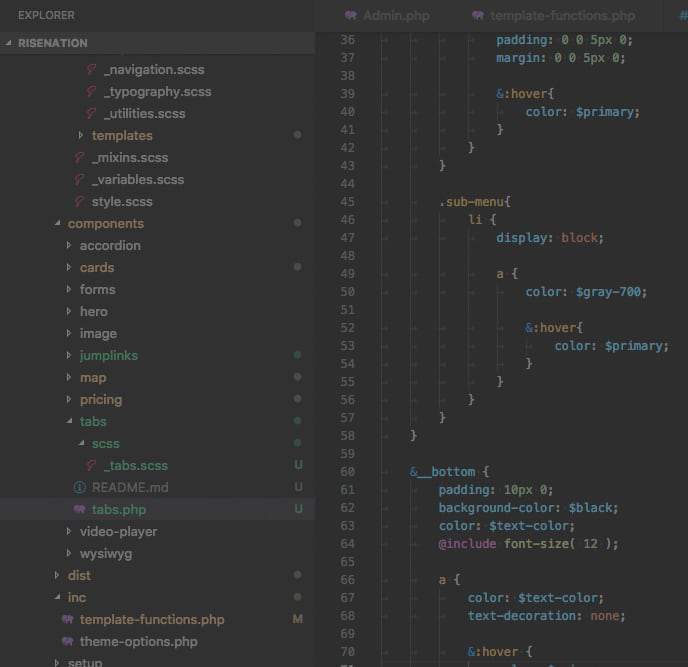Click the PHP icon beside theme-options.php
The image size is (688, 667).
click(68, 641)
